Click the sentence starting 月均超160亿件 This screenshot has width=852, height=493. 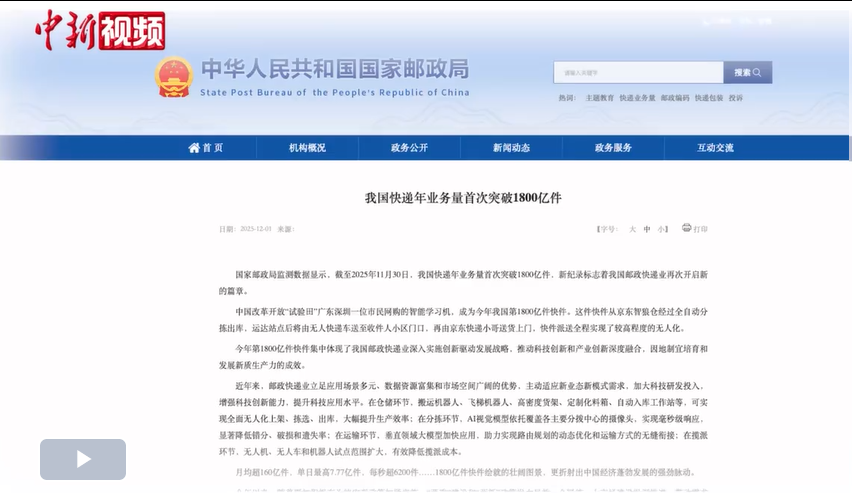[x=465, y=472]
